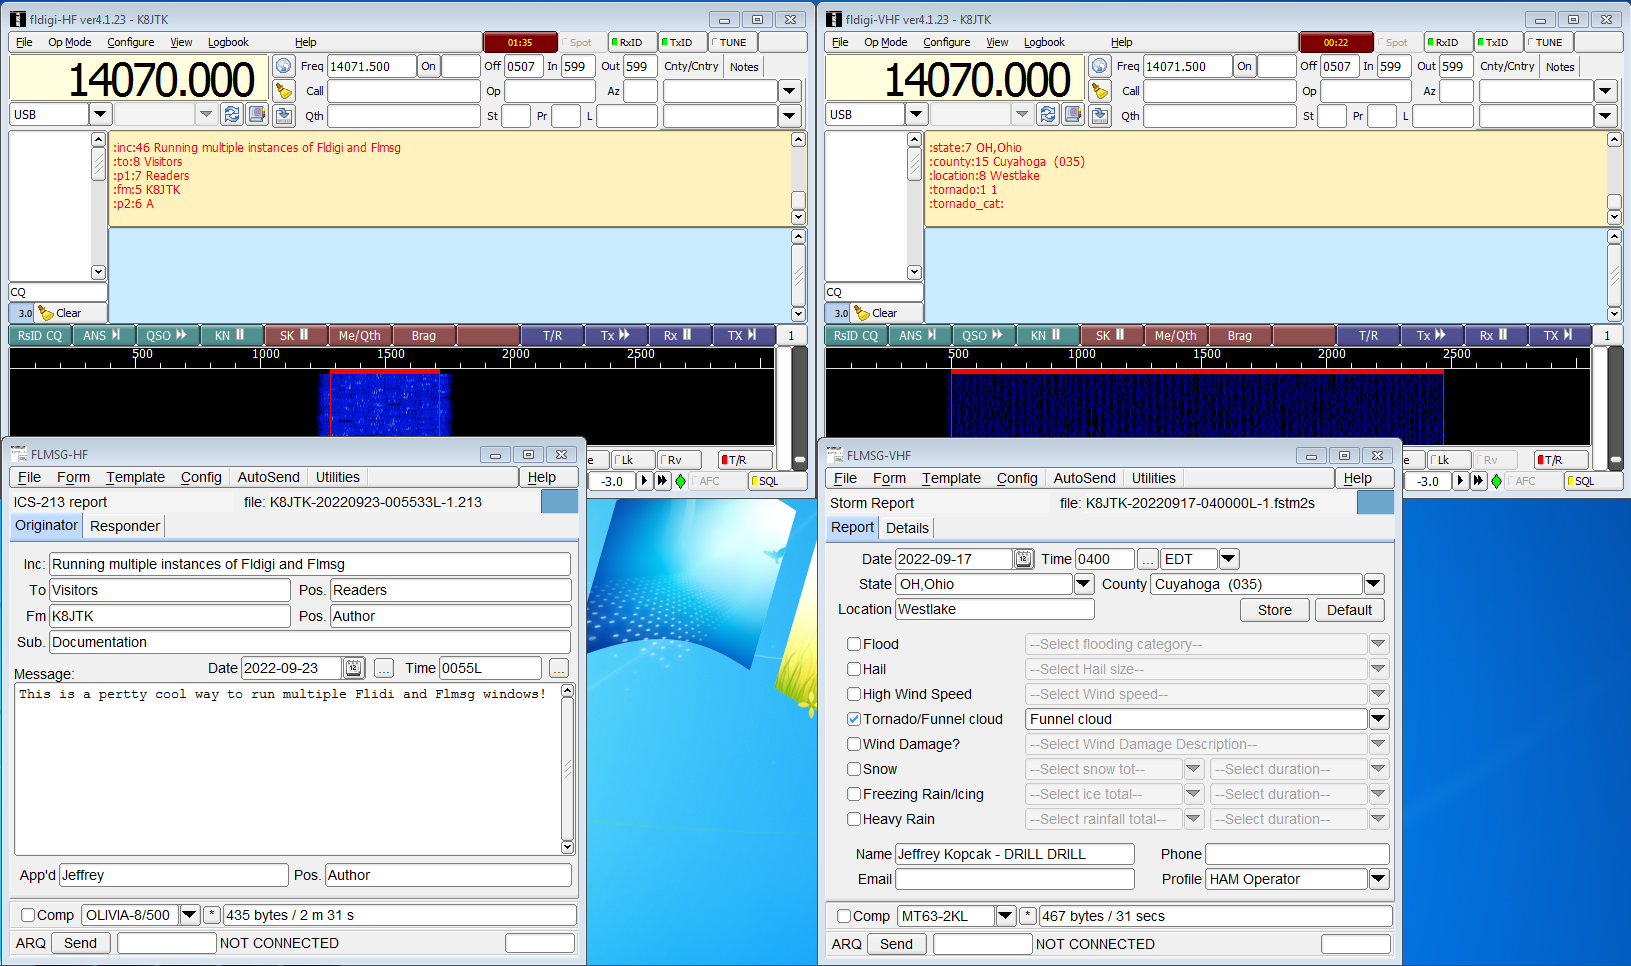Click the fldigi-HF waterfall signal at 1400 Hz

(366, 405)
